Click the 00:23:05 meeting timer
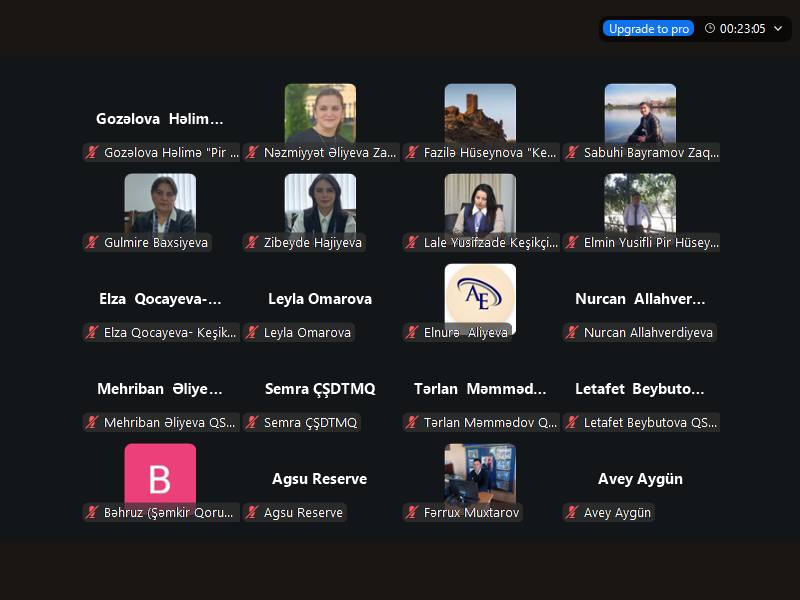800x600 pixels. [742, 29]
